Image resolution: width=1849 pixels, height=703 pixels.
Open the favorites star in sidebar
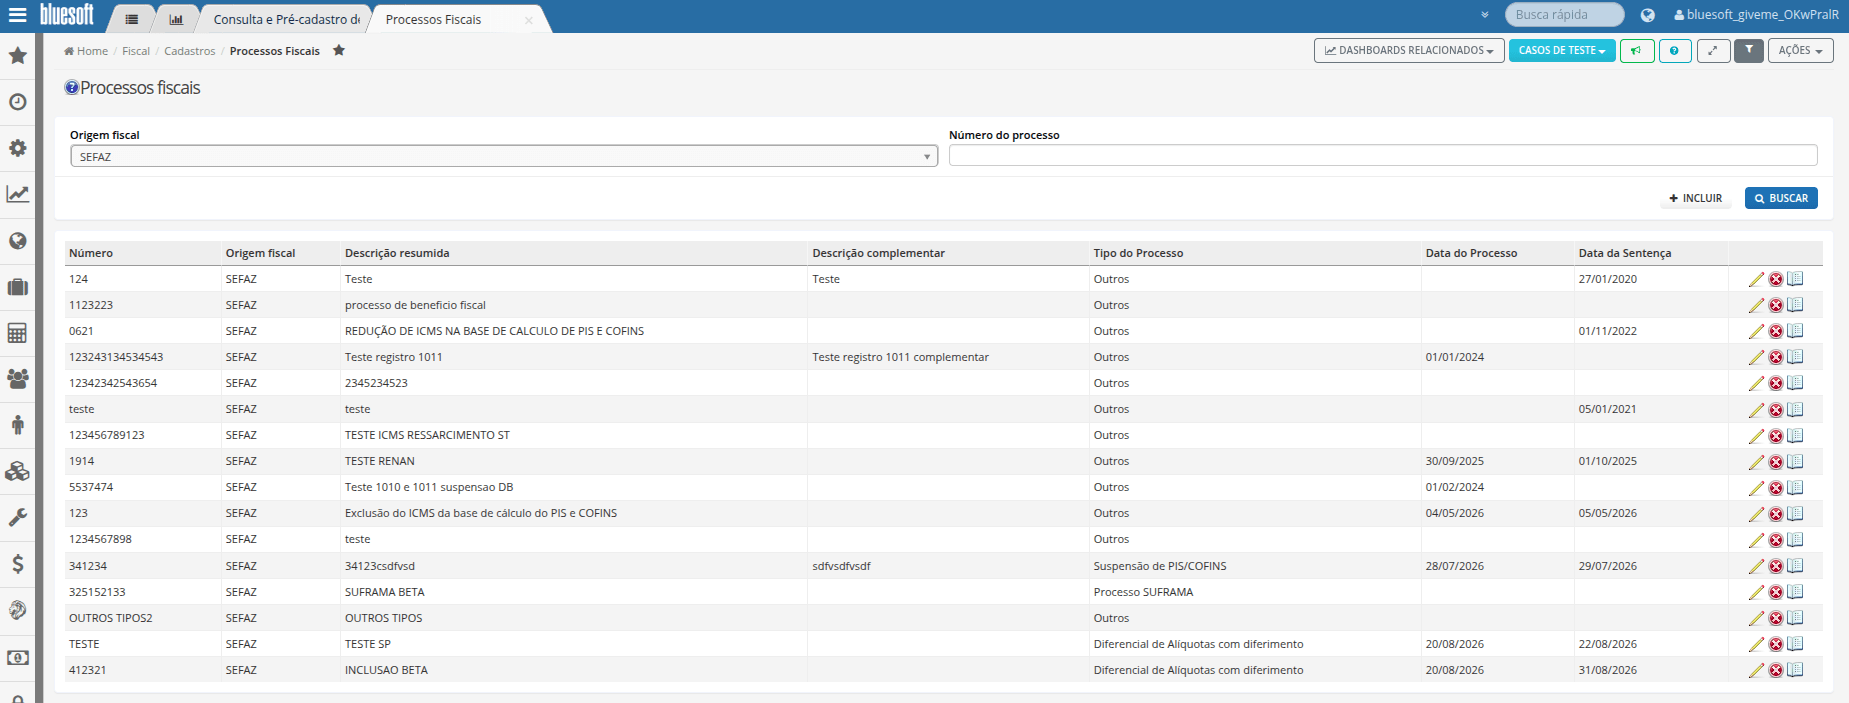pos(17,55)
